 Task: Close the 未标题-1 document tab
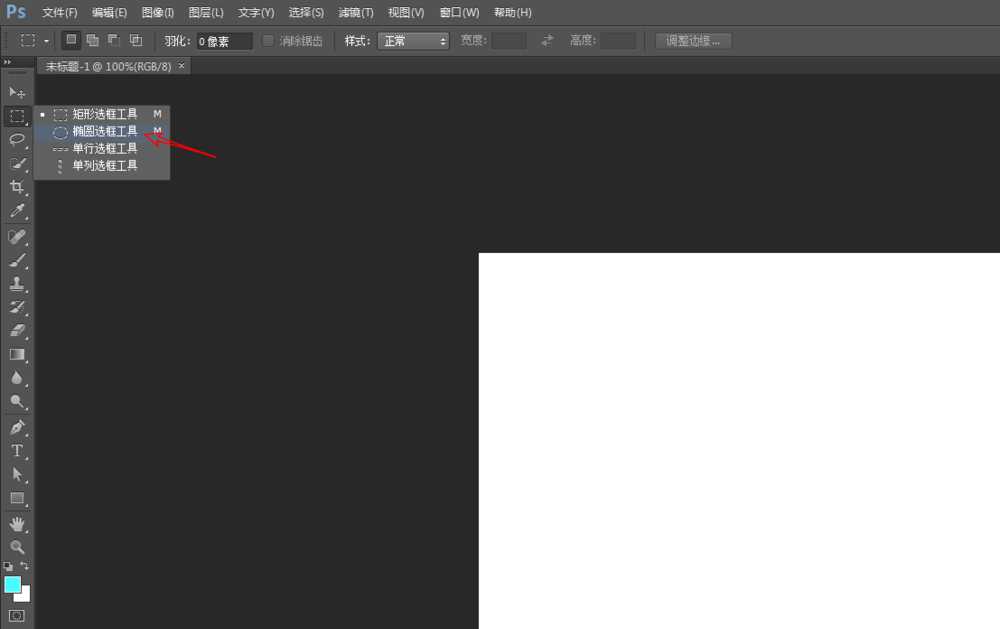[x=182, y=66]
